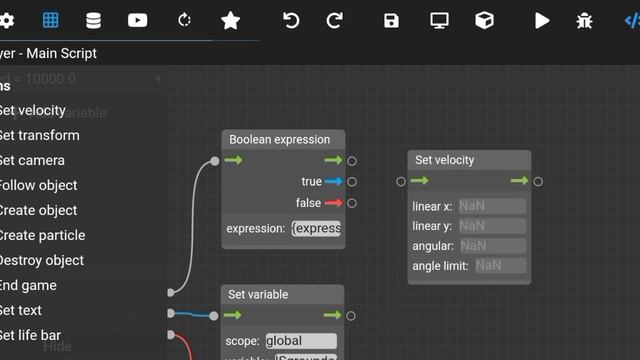Screen dimensions: 640x360
Task: Click the scope field showing global
Action: [301, 341]
